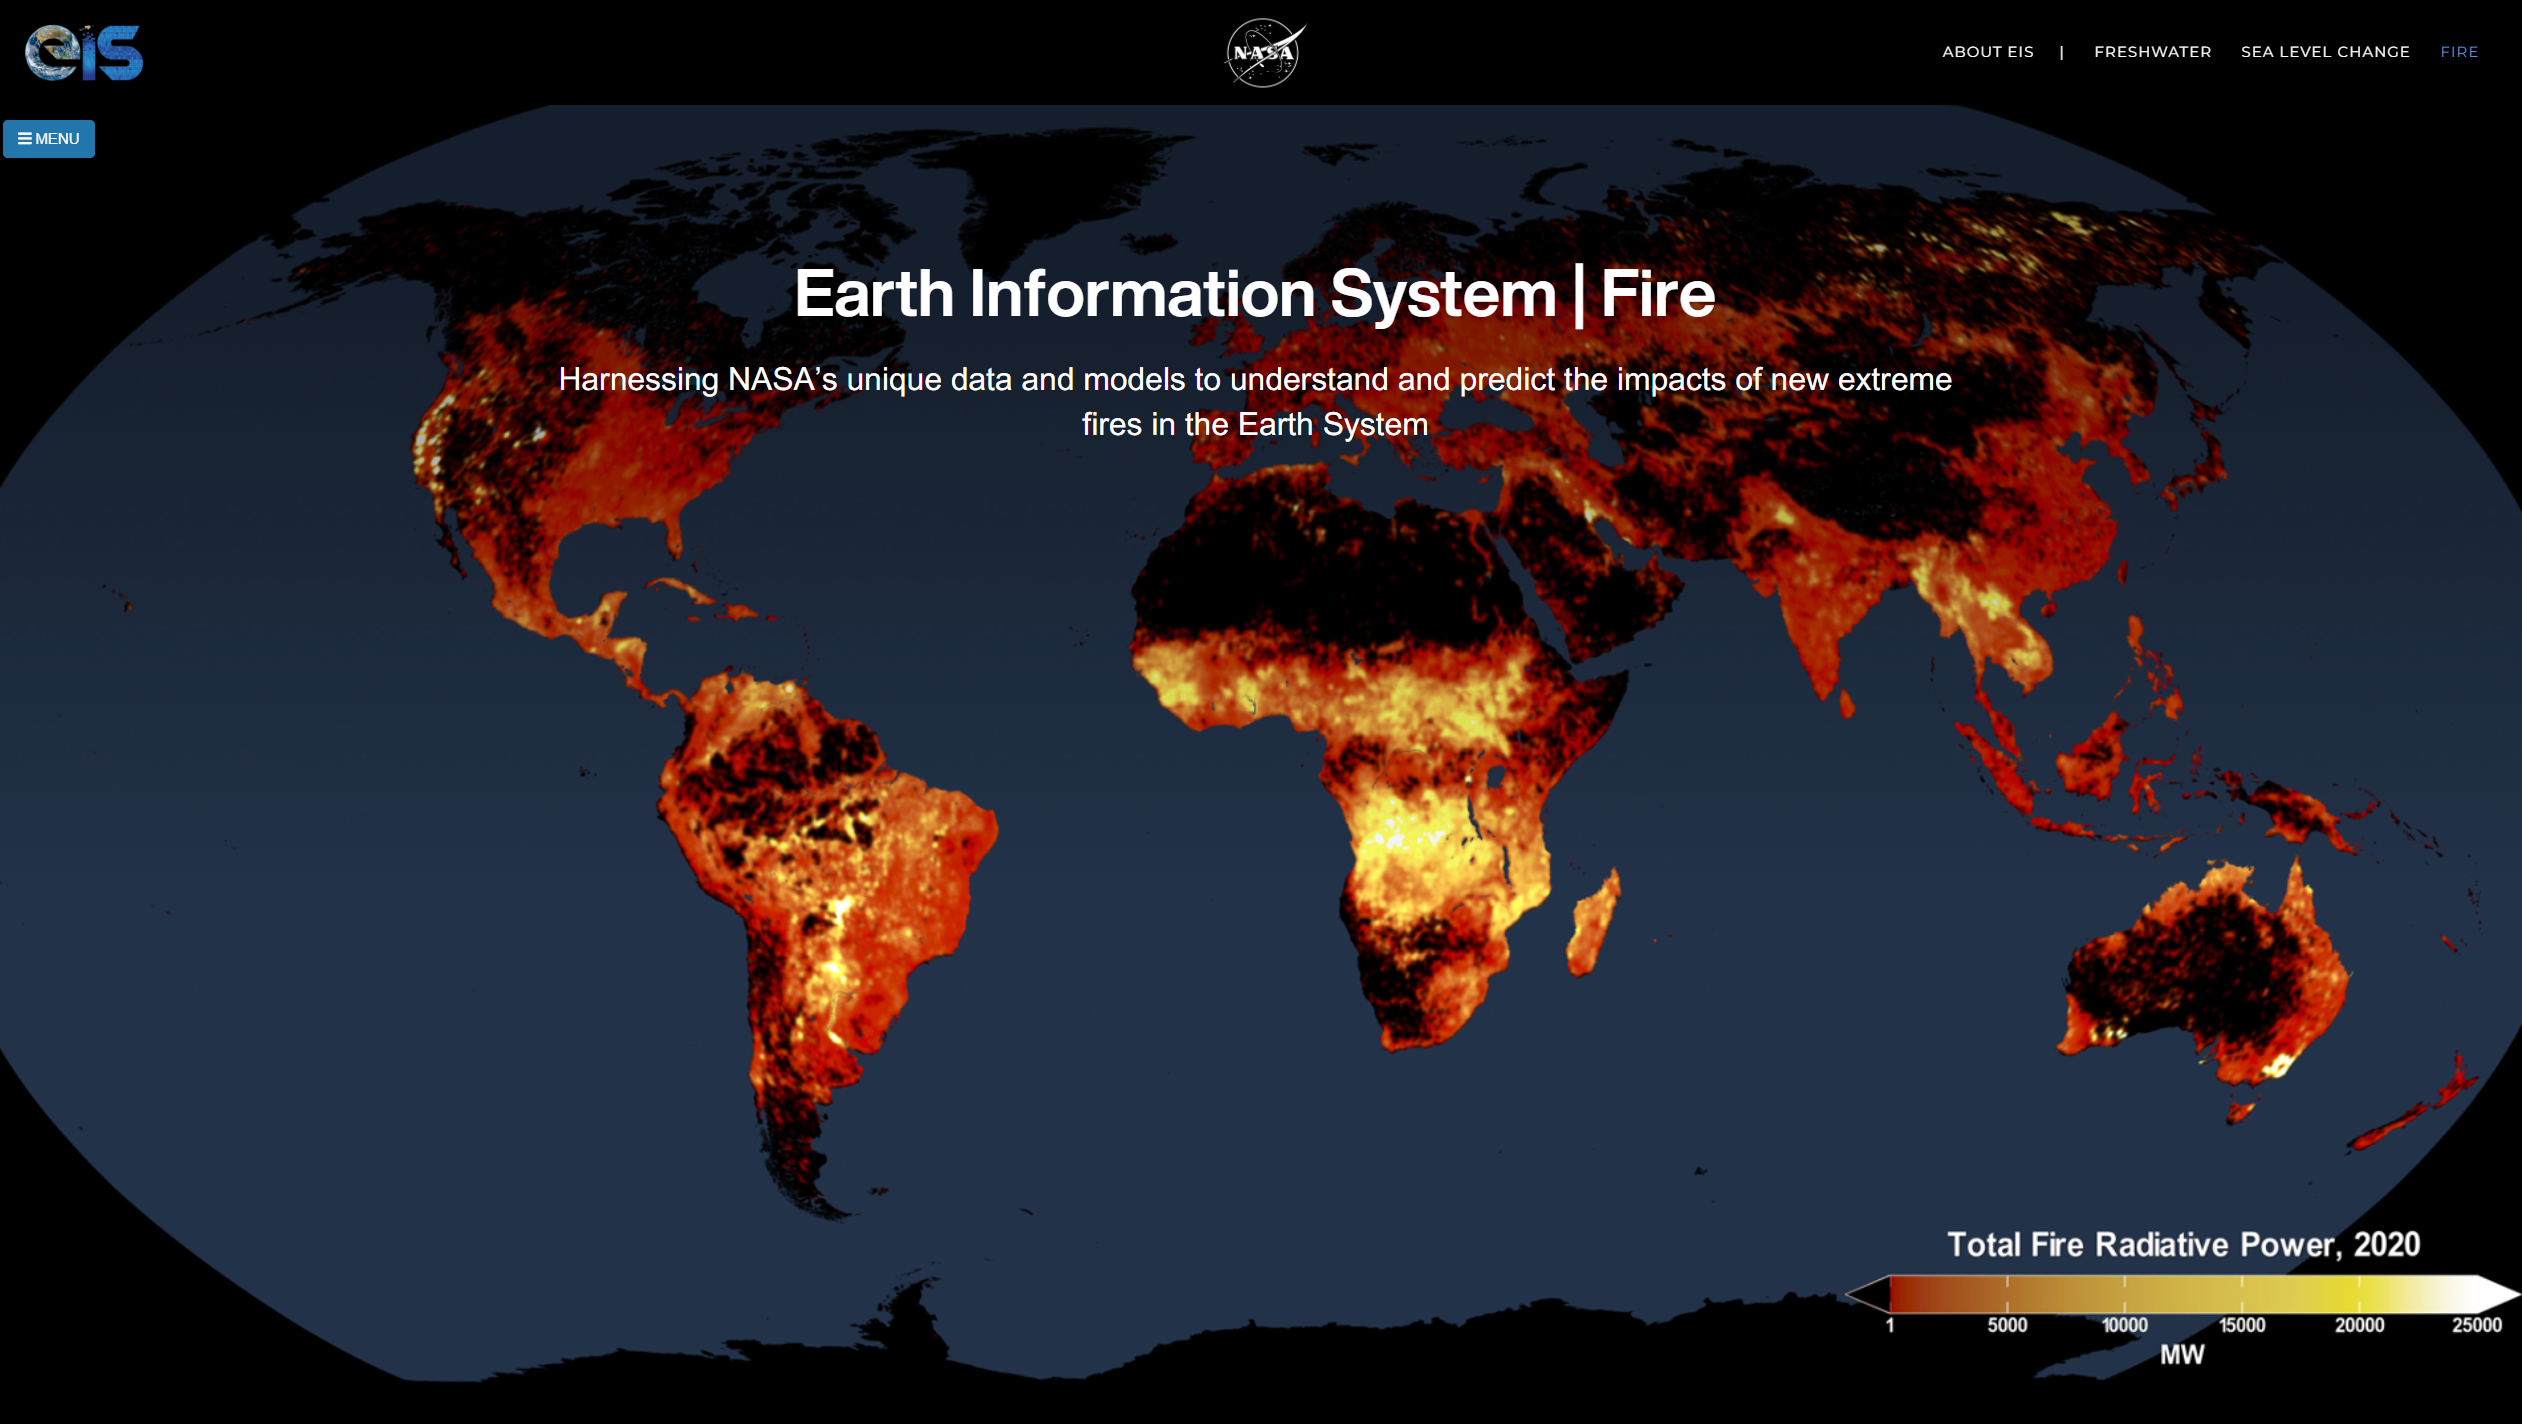Navigate to SEA LEVEL CHANGE
This screenshot has width=2522, height=1424.
[x=2325, y=52]
